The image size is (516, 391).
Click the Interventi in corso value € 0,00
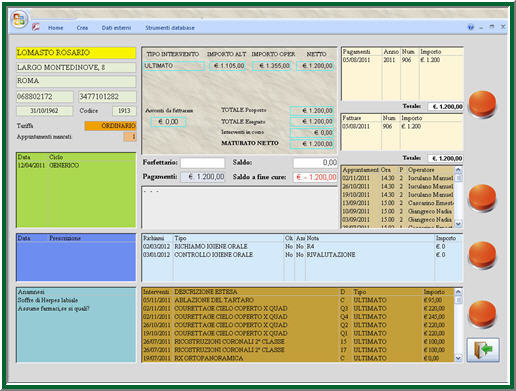pos(312,133)
